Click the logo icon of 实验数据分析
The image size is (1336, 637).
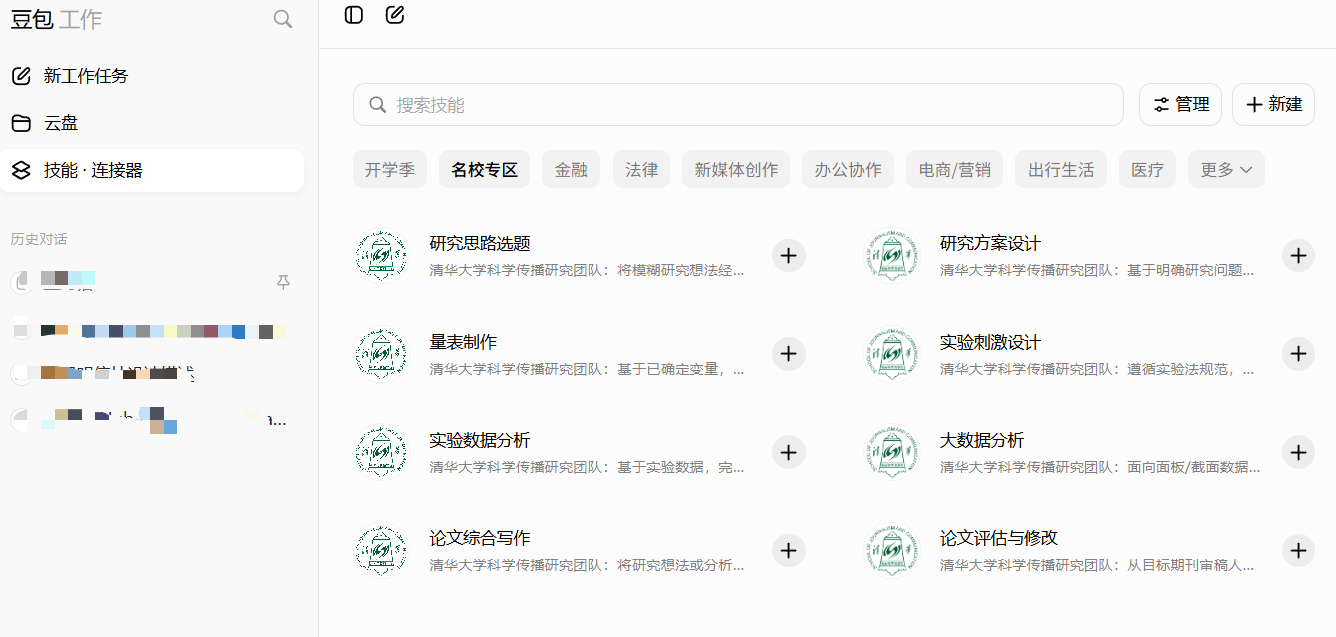381,452
